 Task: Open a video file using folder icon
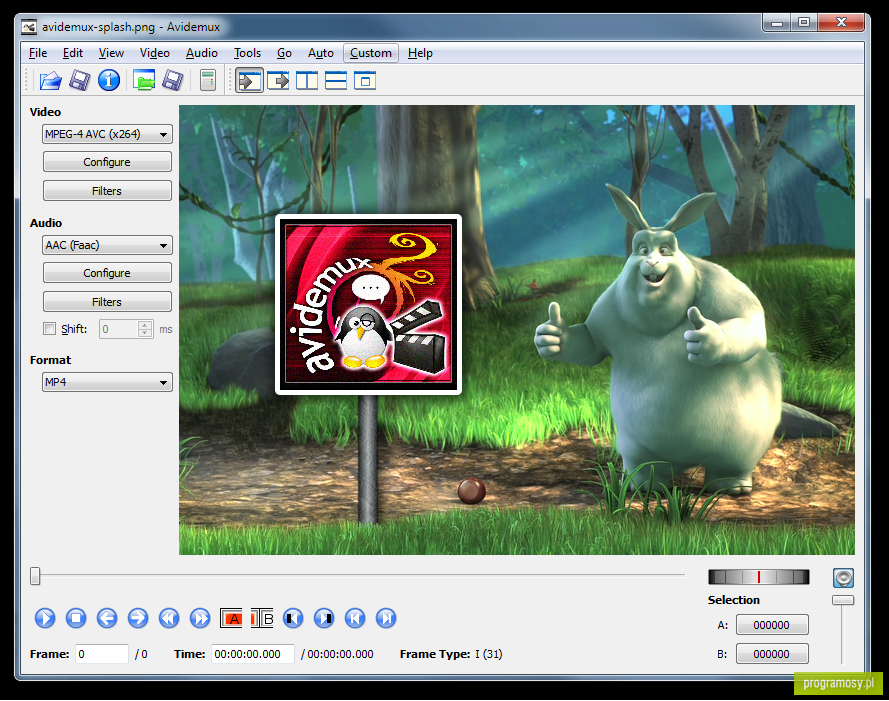tap(50, 81)
